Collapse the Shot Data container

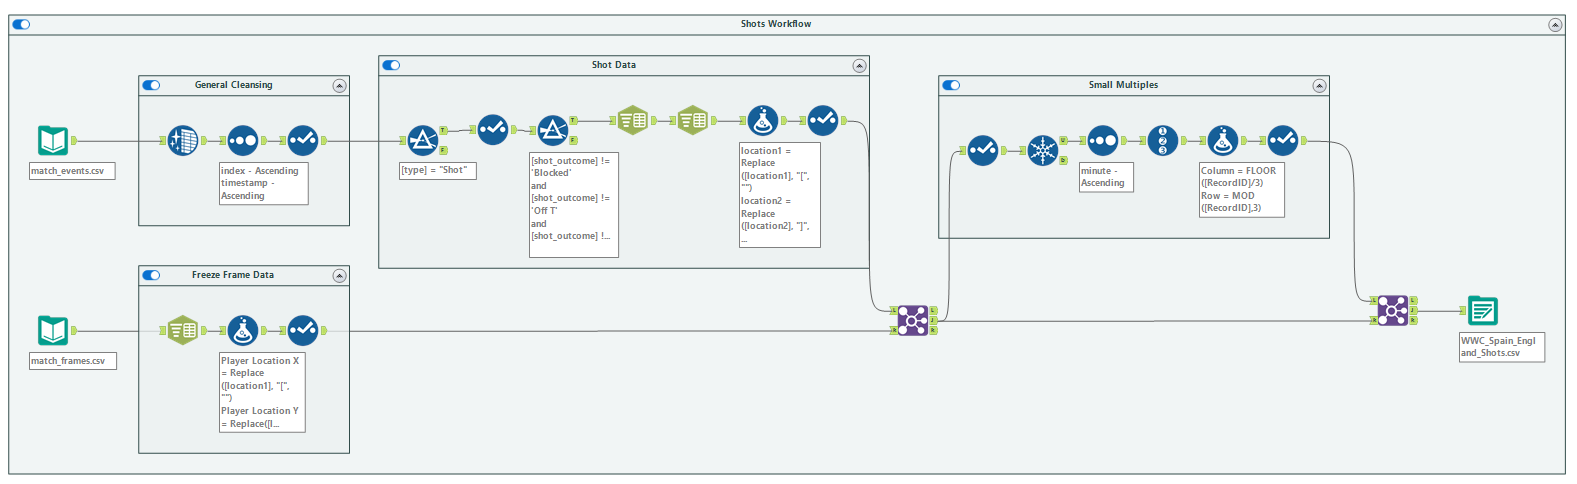(x=859, y=66)
